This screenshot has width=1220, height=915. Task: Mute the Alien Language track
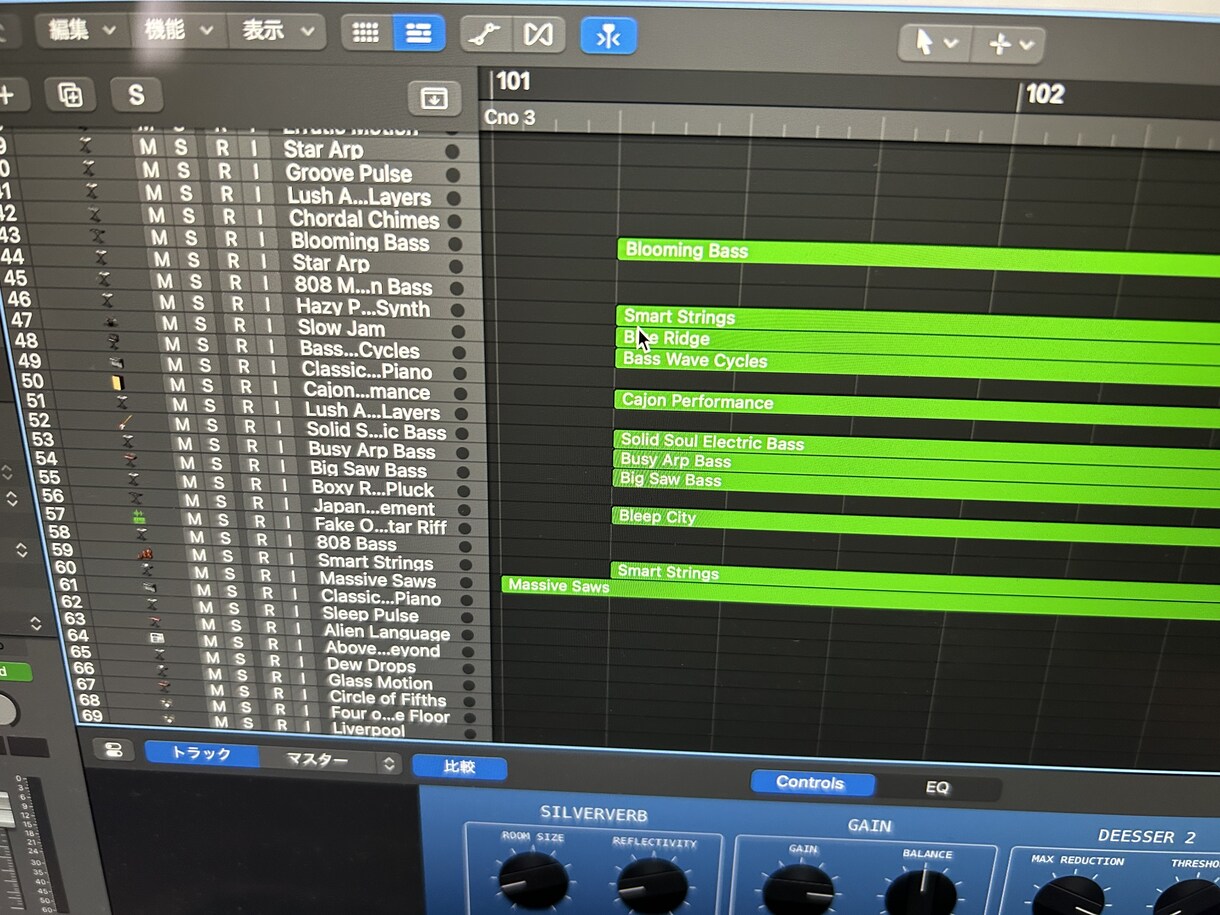pos(208,625)
